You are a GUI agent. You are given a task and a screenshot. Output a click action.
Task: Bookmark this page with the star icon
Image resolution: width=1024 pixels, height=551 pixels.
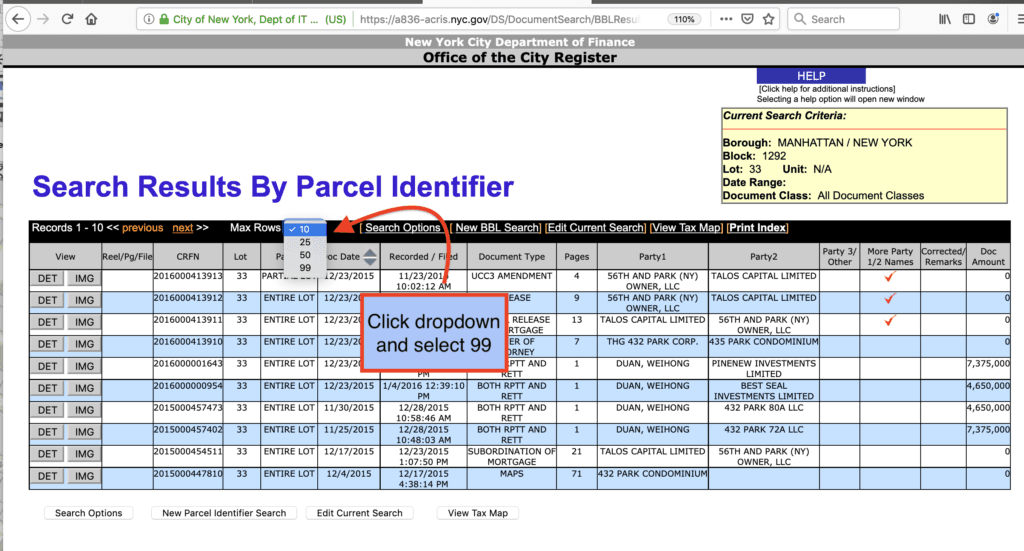tap(767, 19)
